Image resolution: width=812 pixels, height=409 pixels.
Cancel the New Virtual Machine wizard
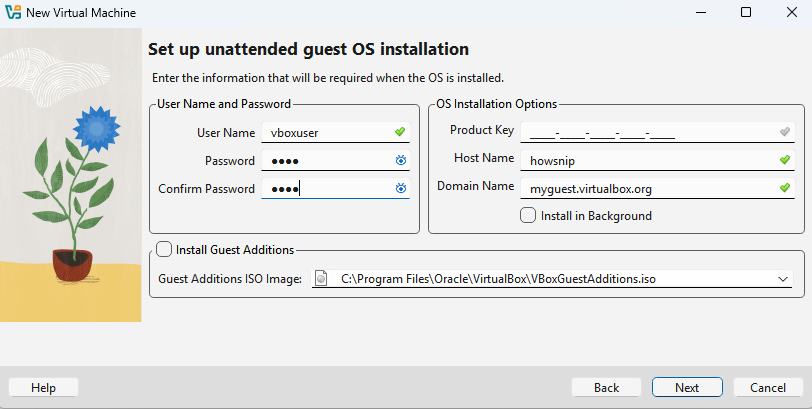(768, 388)
